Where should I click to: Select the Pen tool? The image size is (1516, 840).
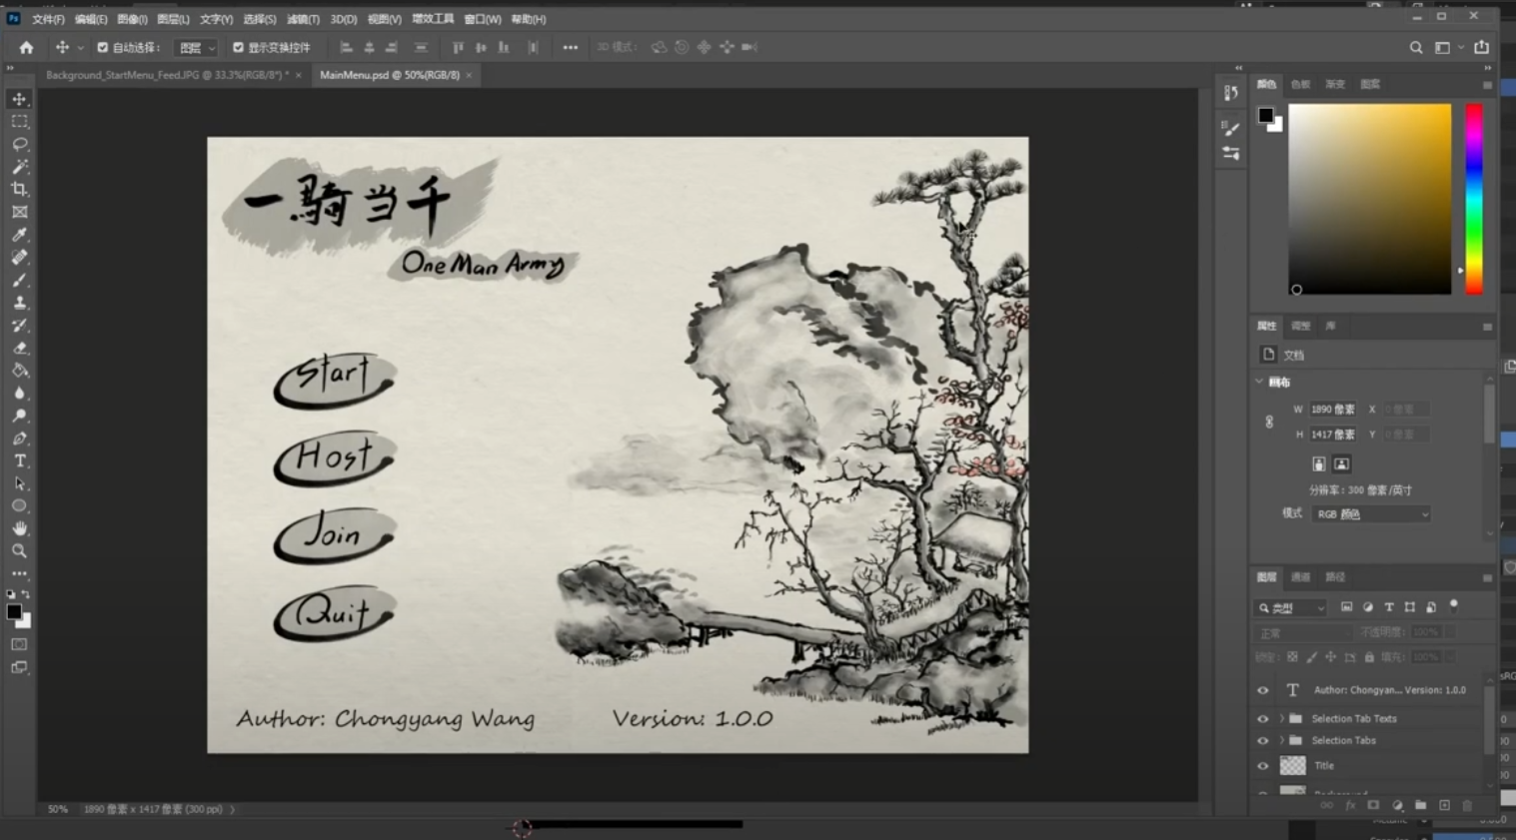[x=19, y=438]
